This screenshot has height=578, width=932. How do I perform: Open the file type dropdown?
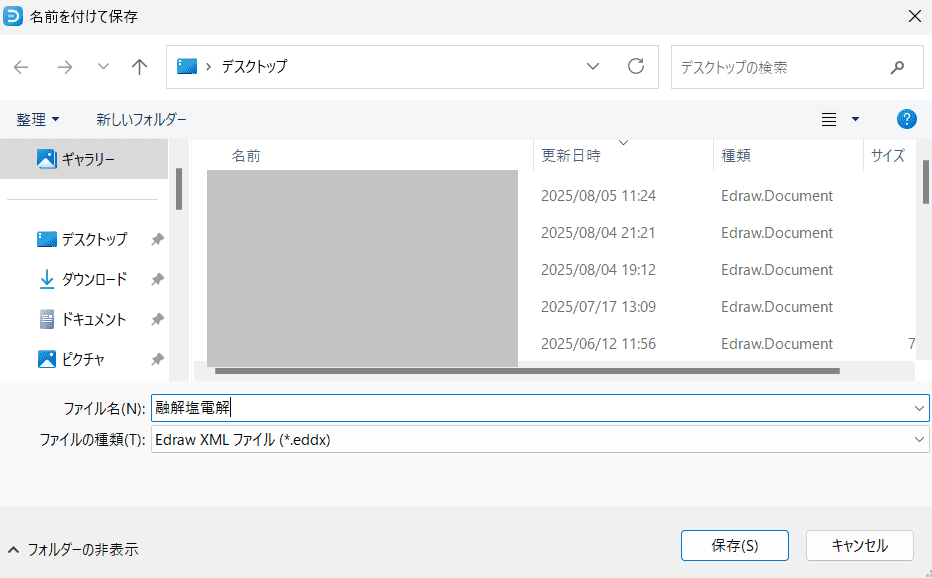click(x=919, y=439)
